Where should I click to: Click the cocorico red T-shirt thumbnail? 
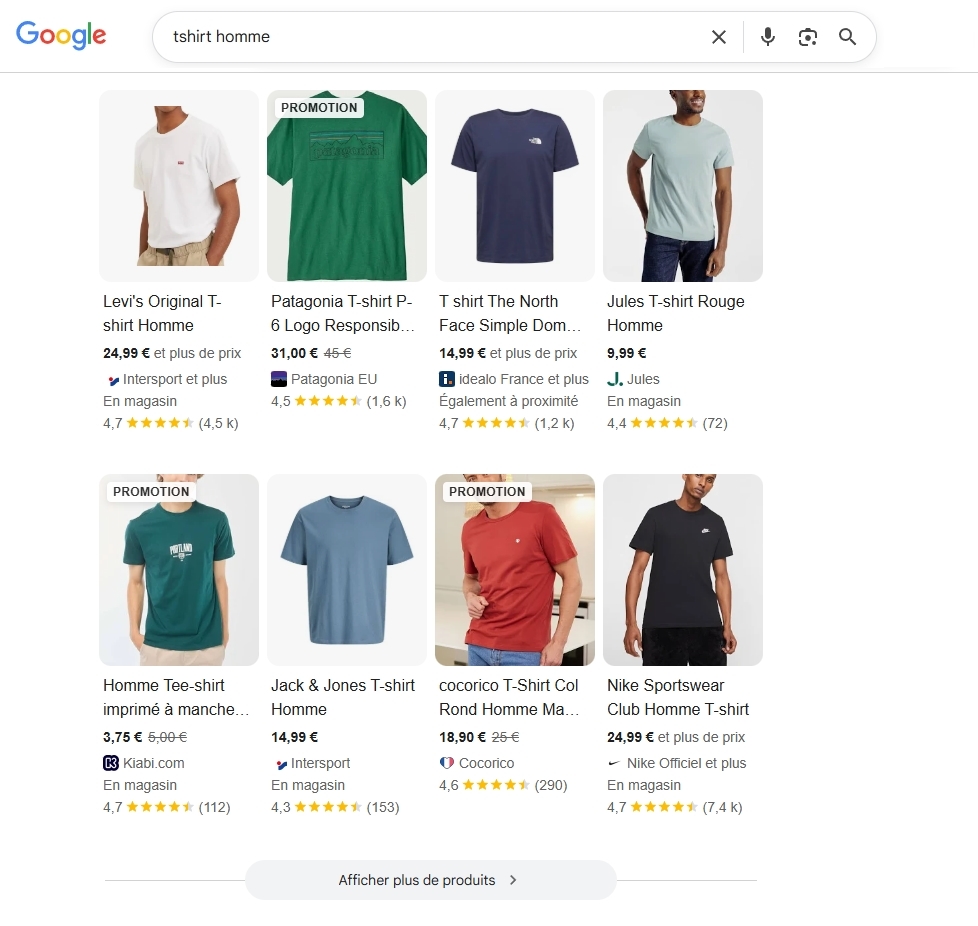[x=514, y=570]
